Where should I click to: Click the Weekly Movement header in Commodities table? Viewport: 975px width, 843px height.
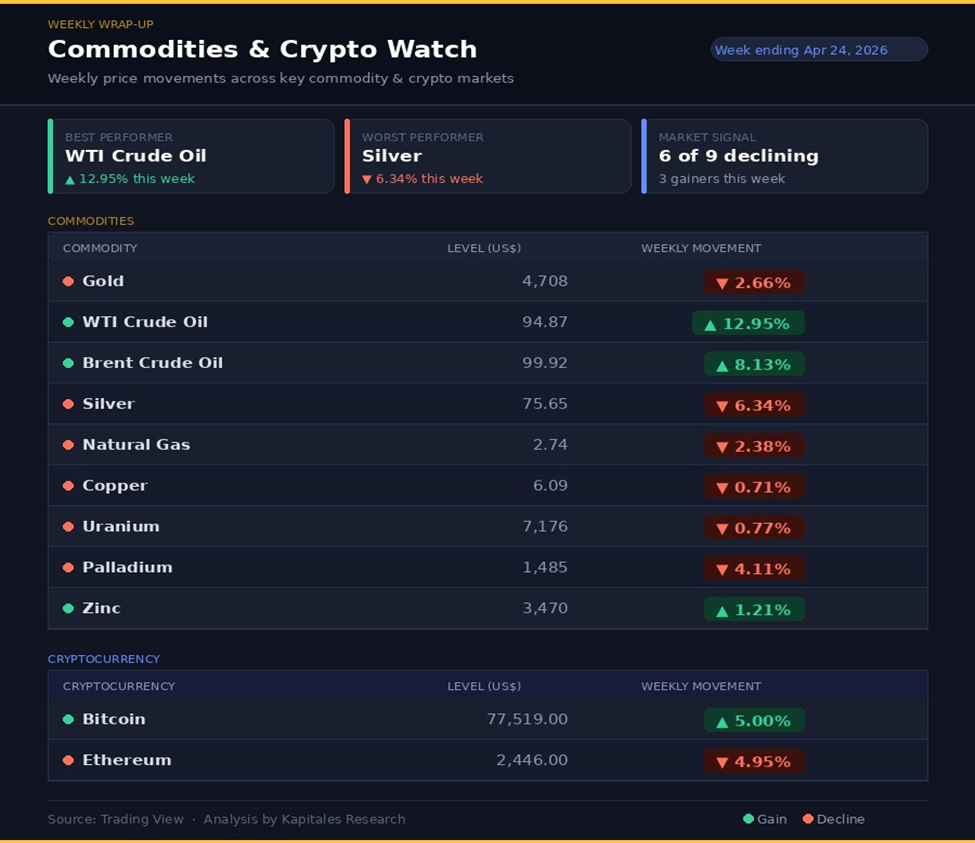tap(701, 248)
